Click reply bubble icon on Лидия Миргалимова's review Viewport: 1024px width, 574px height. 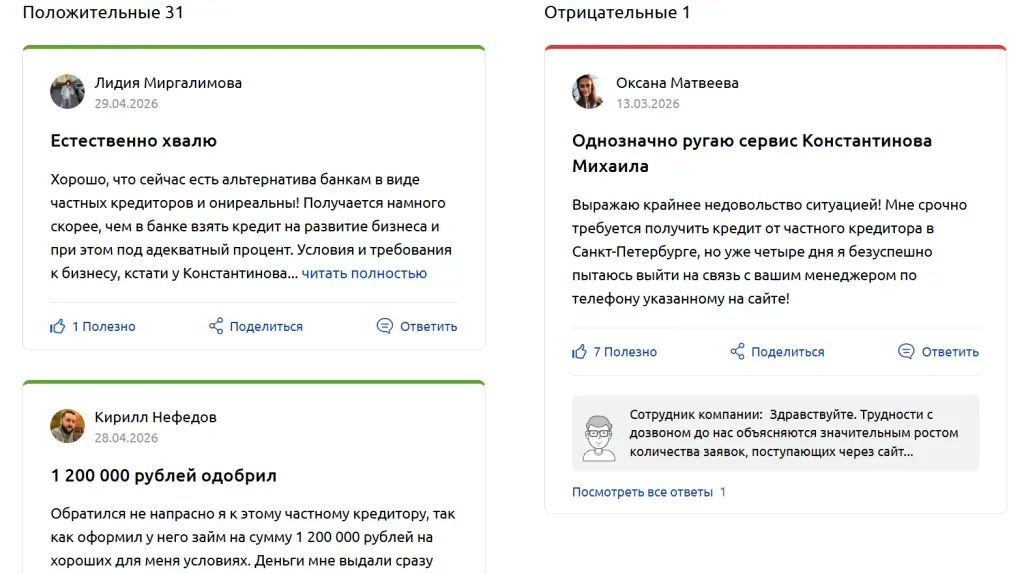(385, 325)
